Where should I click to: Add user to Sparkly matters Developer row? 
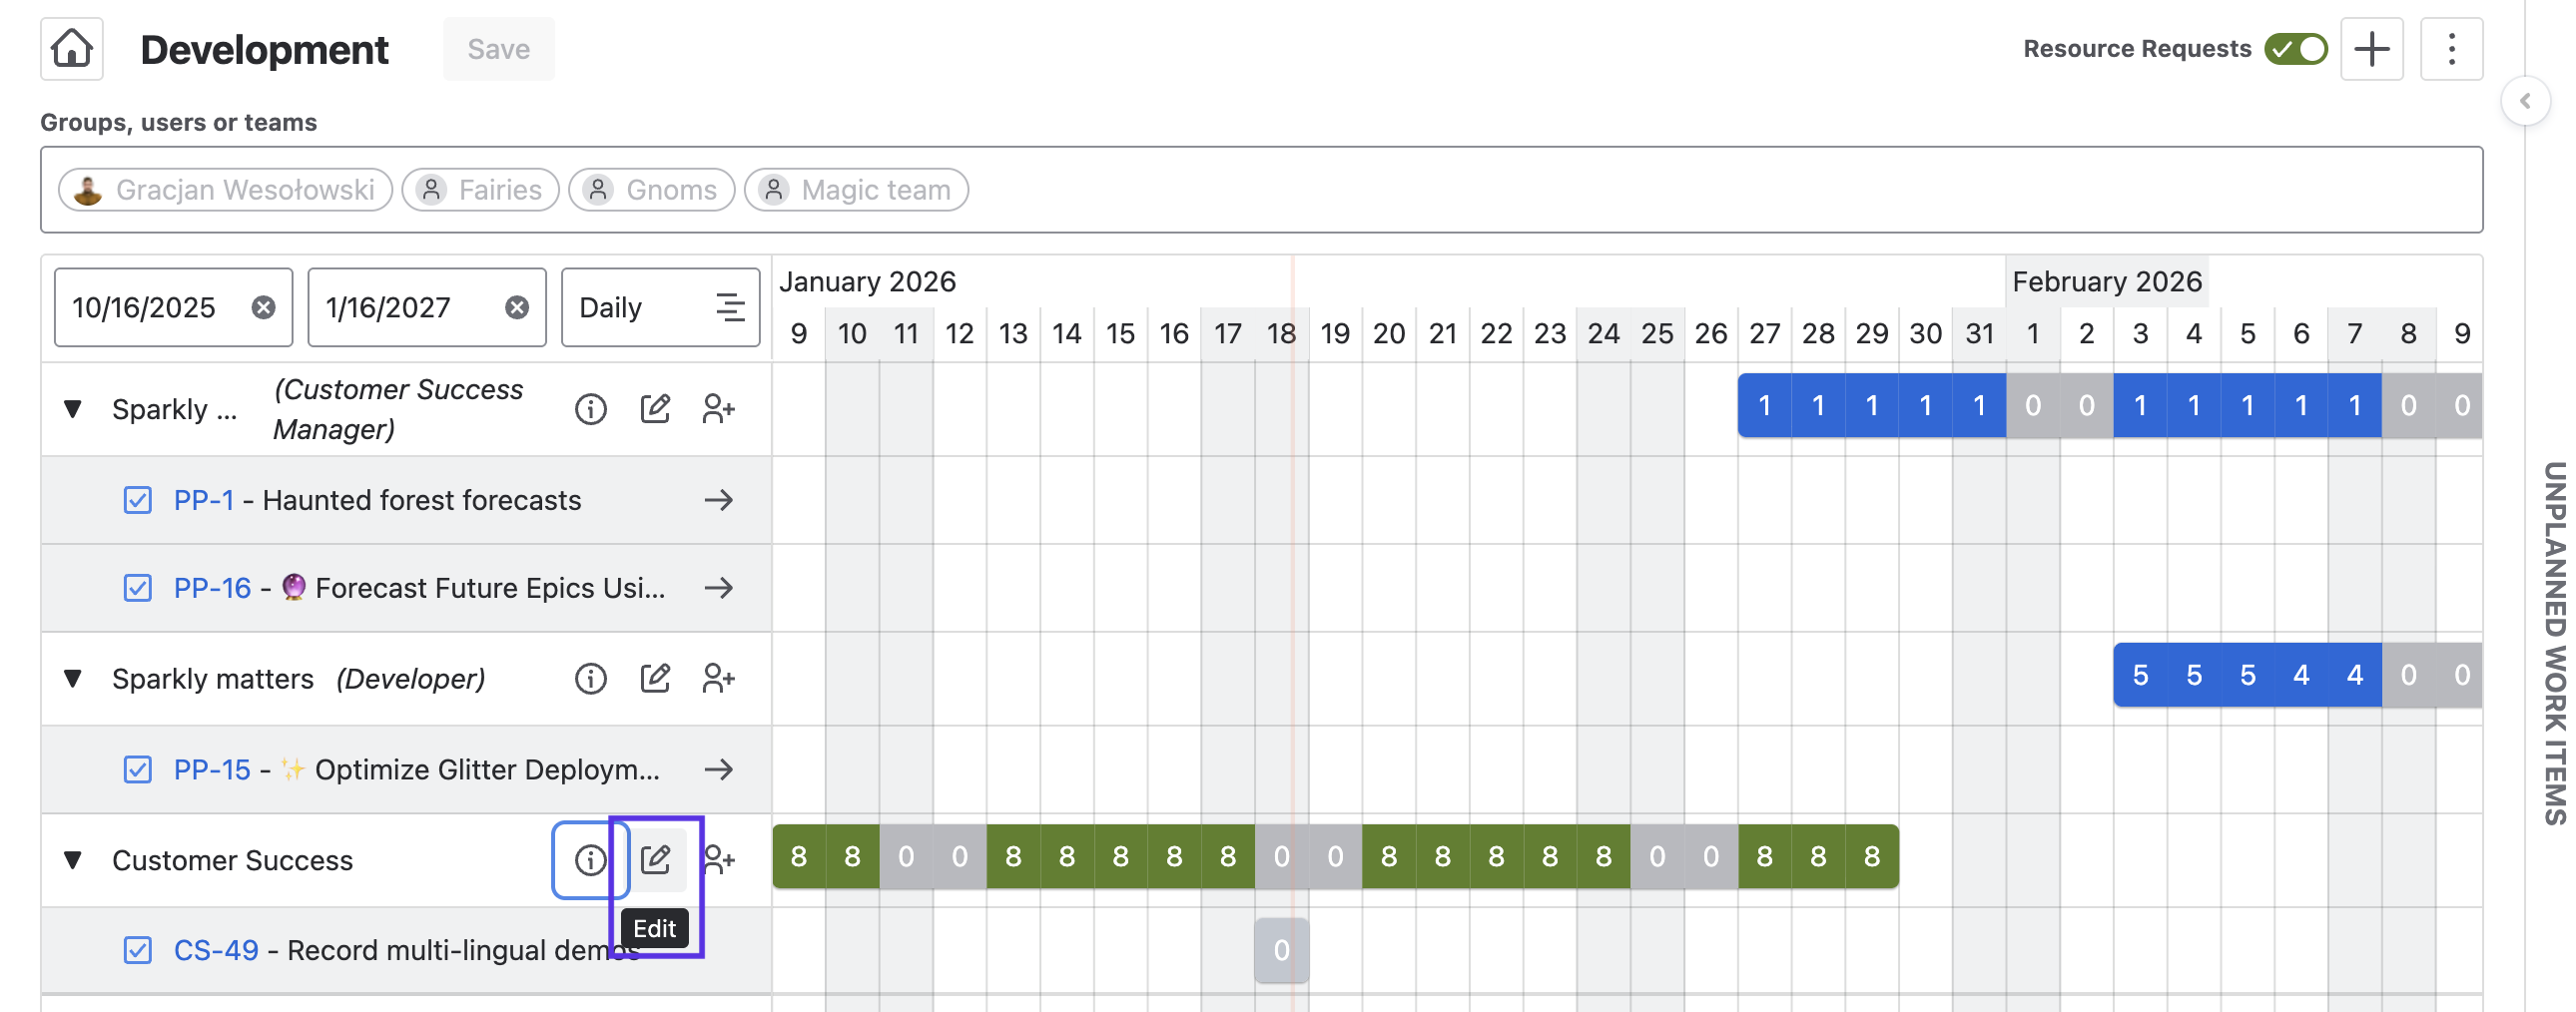pos(718,678)
